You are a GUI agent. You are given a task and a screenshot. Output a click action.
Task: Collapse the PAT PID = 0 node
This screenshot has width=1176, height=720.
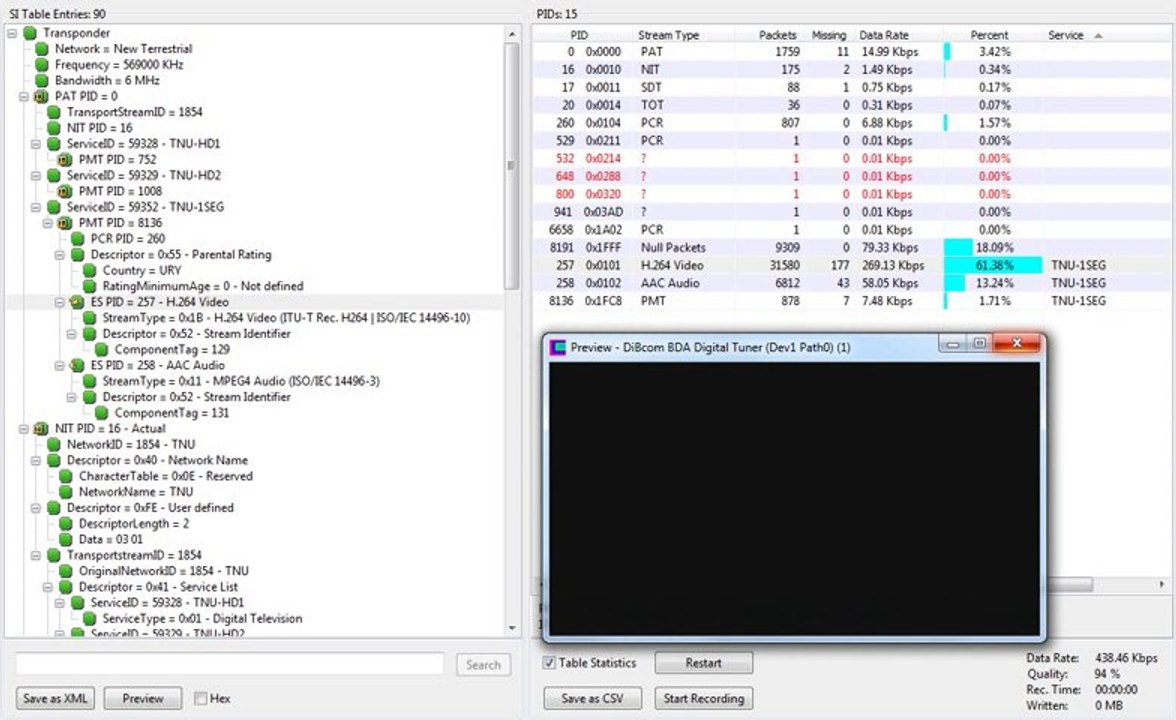[24, 96]
